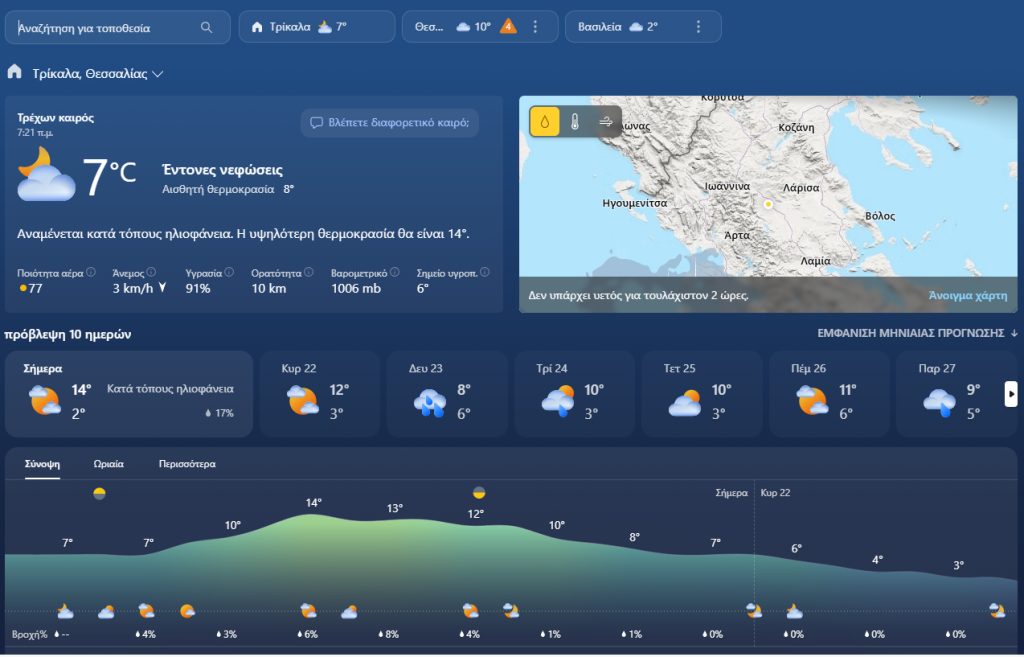Click the humidity info icon
Image resolution: width=1024 pixels, height=657 pixels.
pyautogui.click(x=229, y=272)
